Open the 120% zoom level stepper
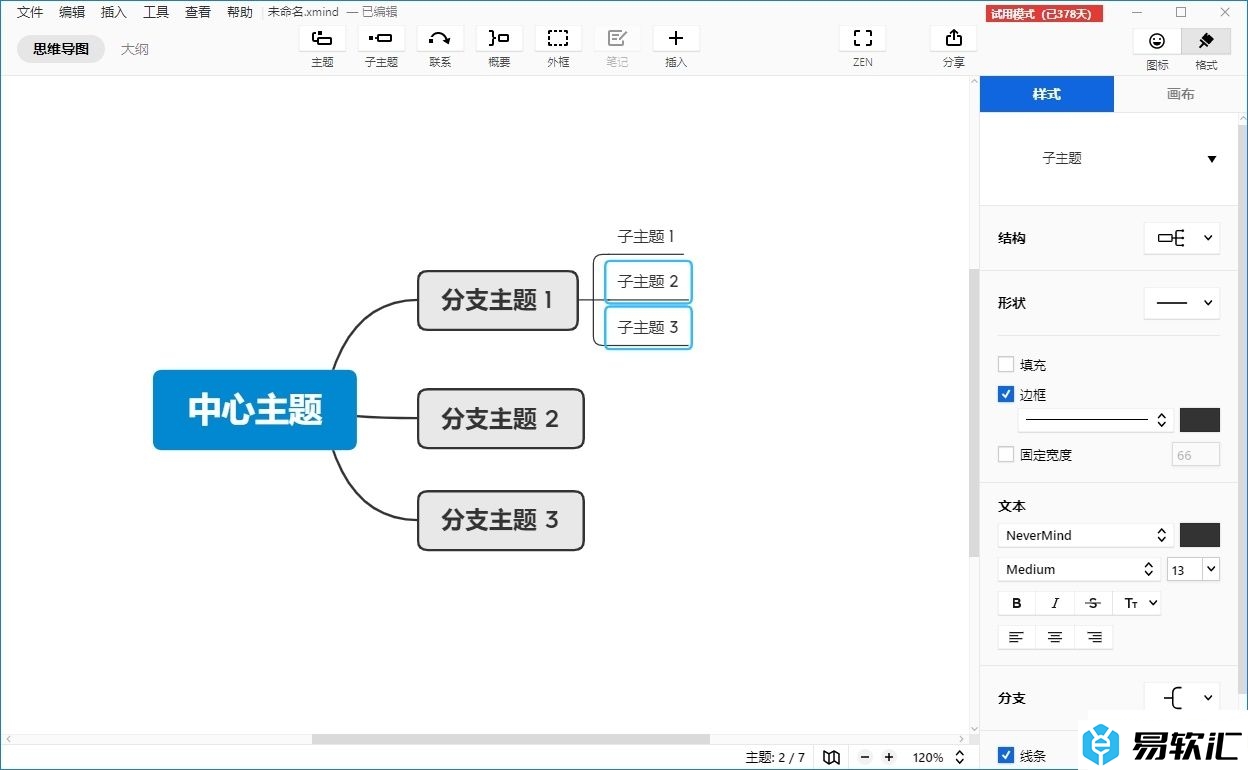The height and width of the screenshot is (770, 1248). tap(959, 757)
